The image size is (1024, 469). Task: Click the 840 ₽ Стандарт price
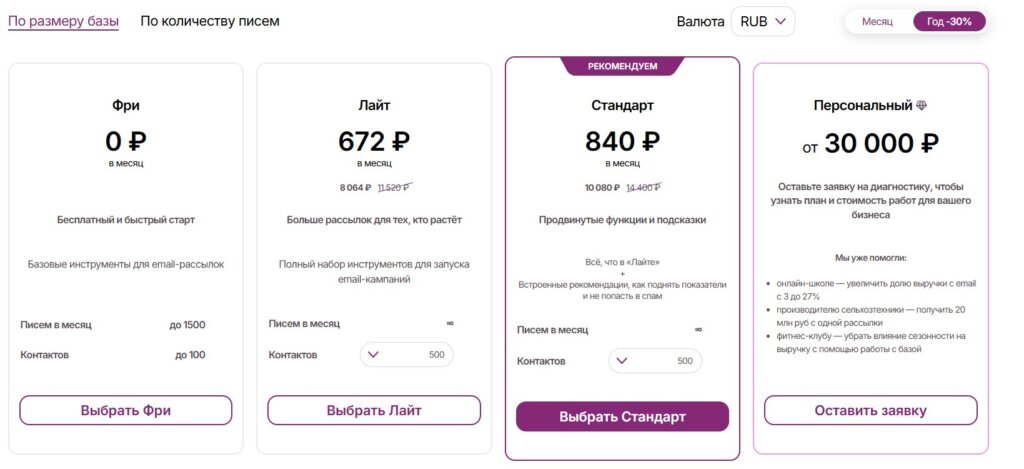[622, 142]
